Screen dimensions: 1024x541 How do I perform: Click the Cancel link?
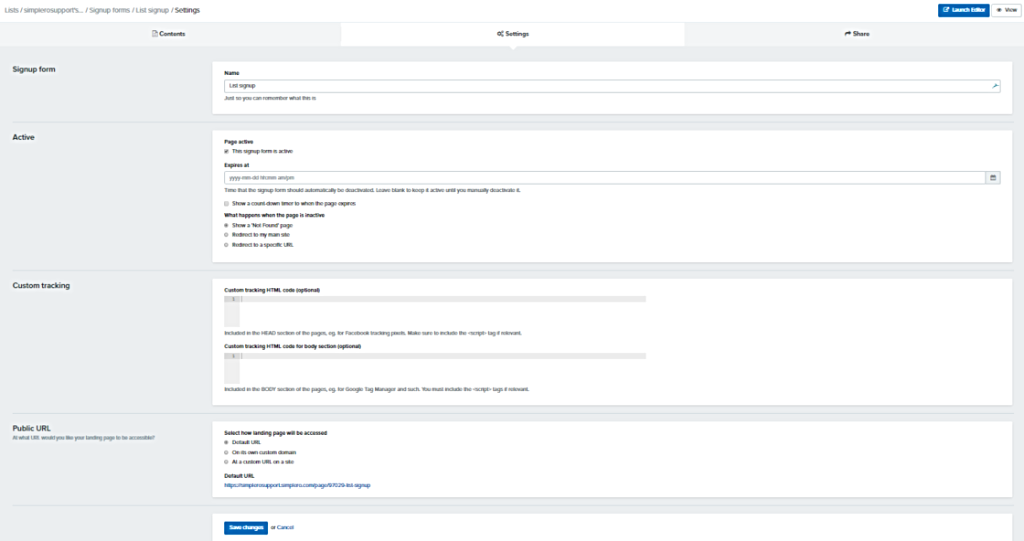285,527
